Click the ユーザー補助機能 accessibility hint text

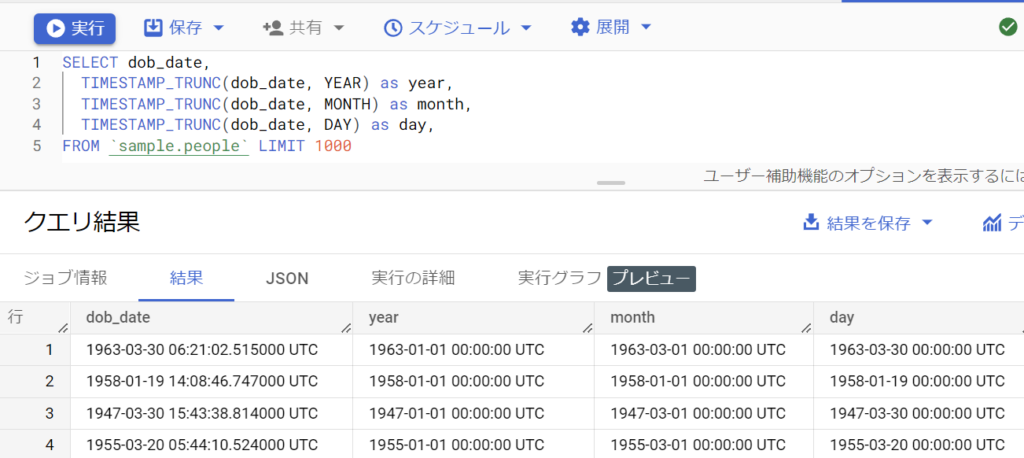(x=863, y=176)
